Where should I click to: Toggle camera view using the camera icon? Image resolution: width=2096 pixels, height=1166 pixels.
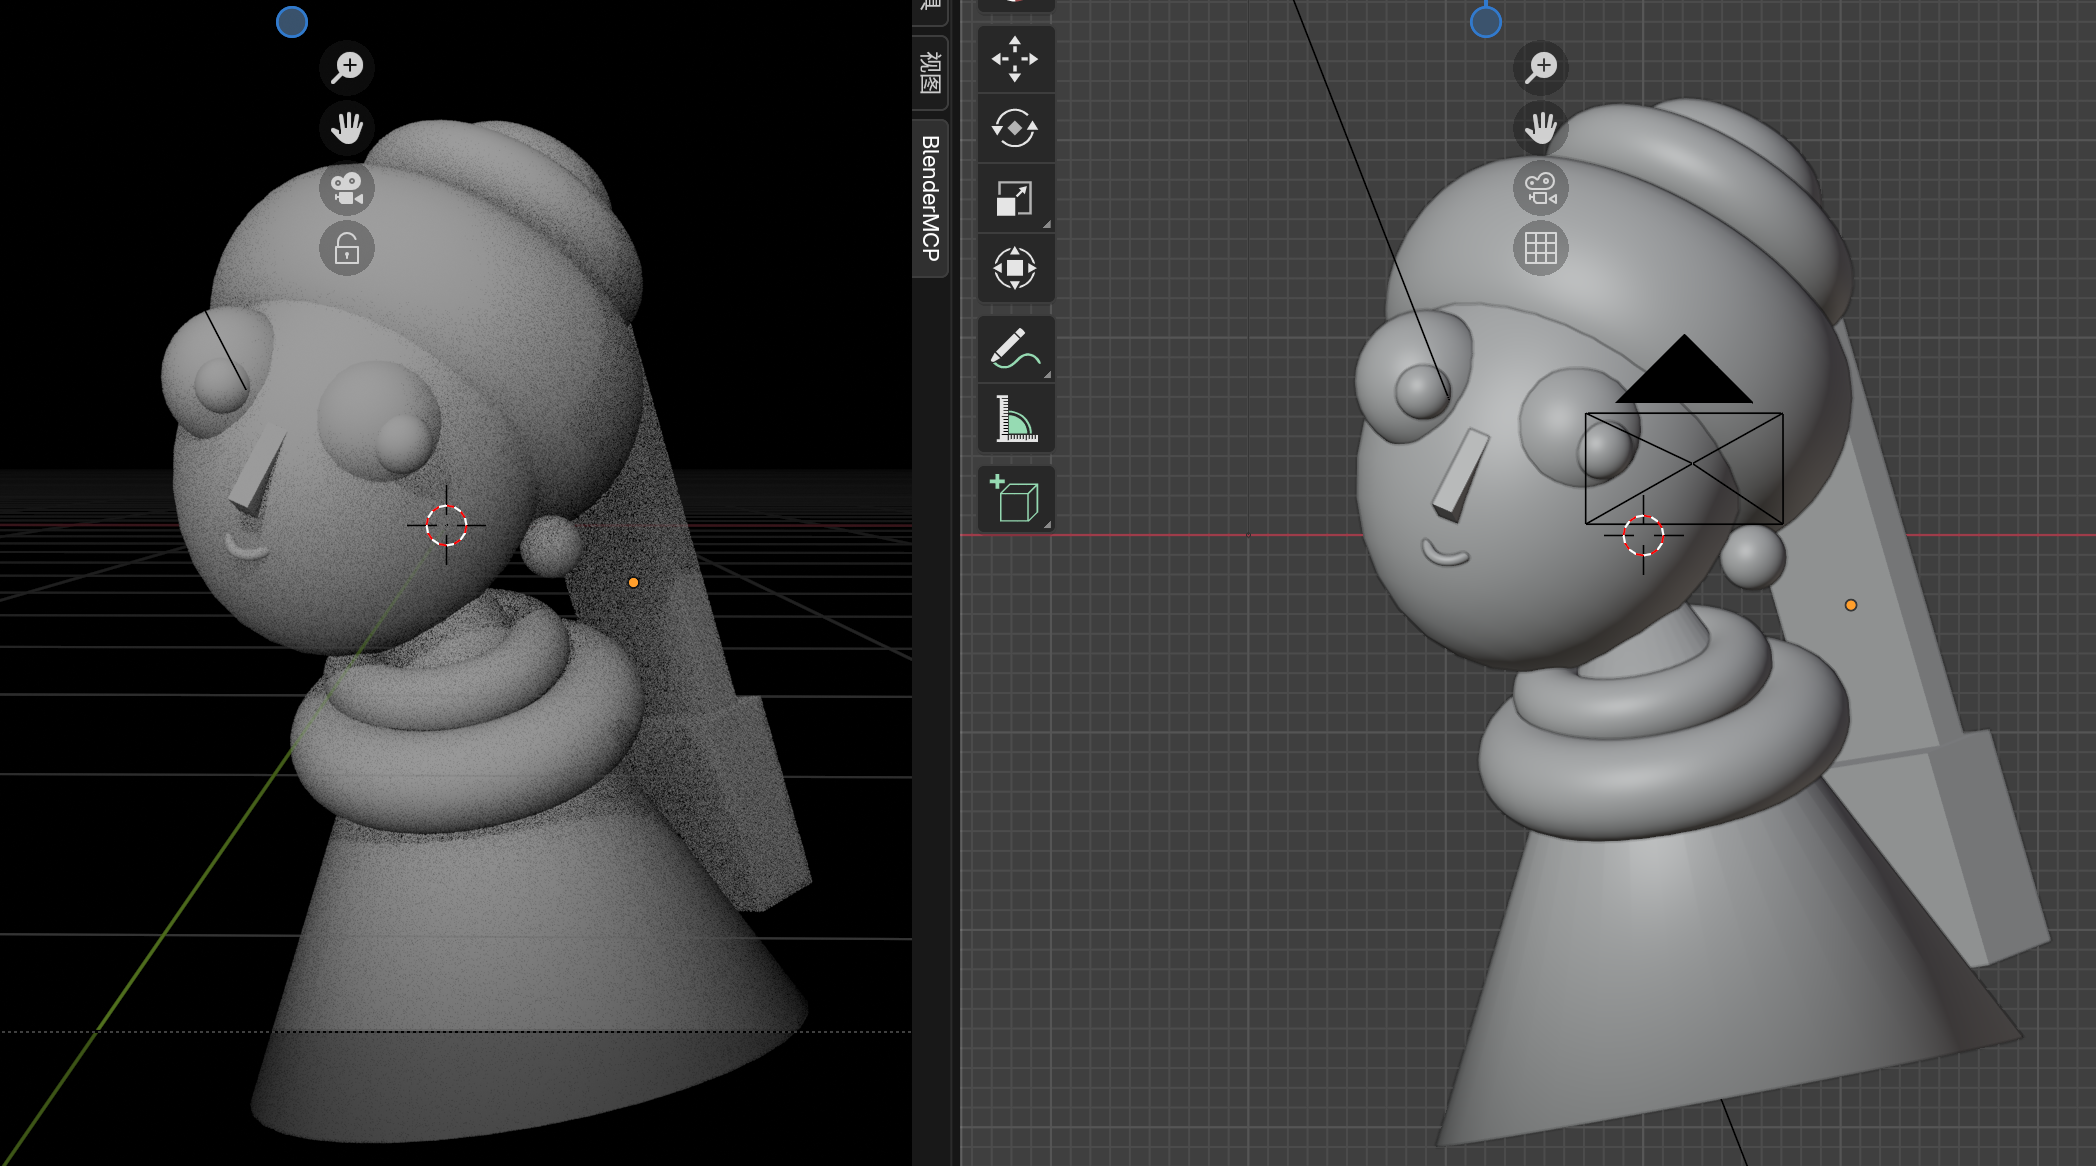coord(346,188)
